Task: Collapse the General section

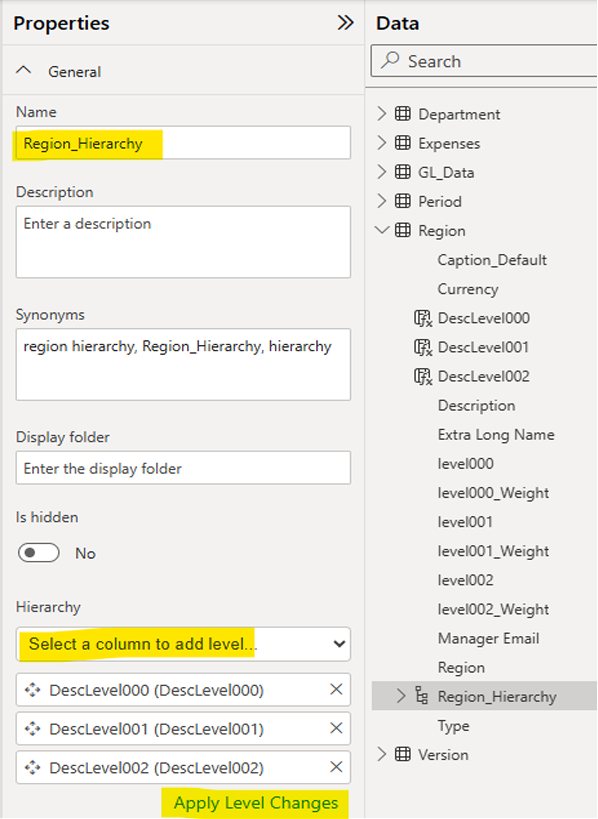Action: (24, 71)
